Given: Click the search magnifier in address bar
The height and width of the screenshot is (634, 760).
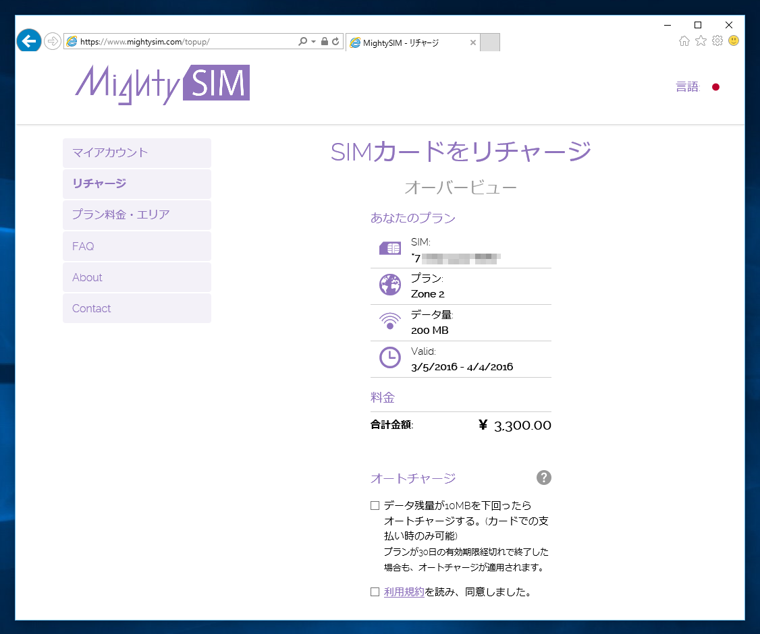Looking at the screenshot, I should (302, 41).
